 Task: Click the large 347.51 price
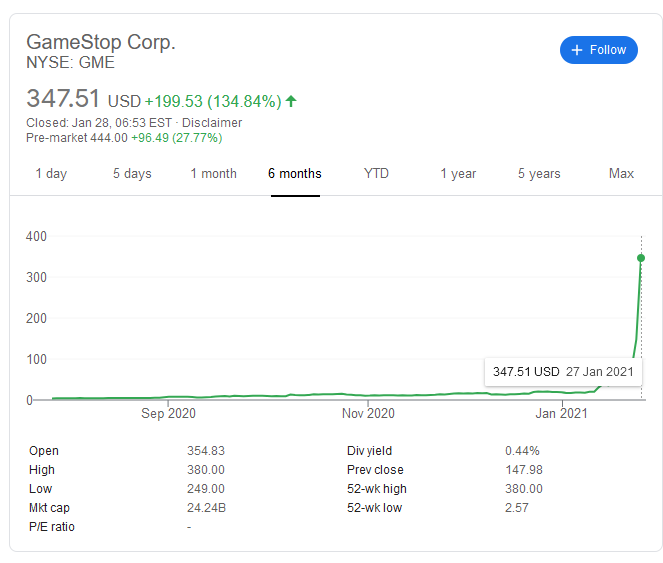[63, 98]
